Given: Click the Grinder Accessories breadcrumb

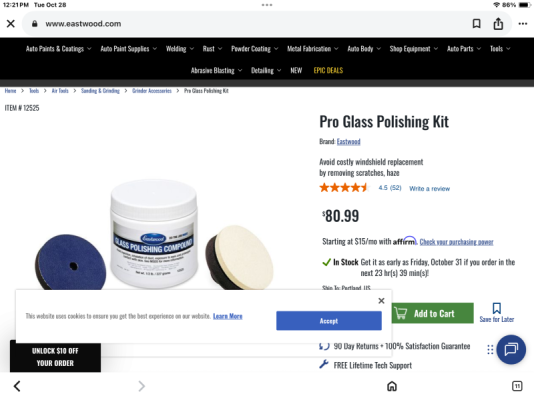Looking at the screenshot, I should (x=152, y=91).
